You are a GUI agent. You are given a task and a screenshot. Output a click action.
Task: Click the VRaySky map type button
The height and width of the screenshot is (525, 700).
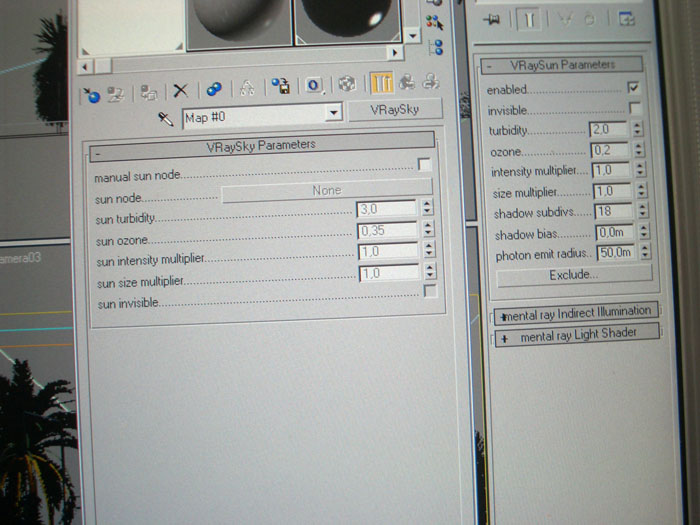395,110
